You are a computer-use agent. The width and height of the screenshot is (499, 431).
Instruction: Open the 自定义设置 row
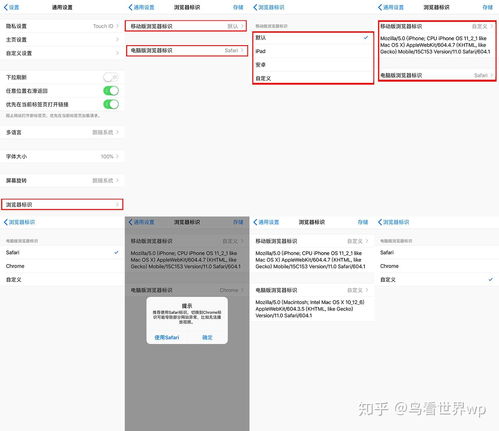(62, 53)
